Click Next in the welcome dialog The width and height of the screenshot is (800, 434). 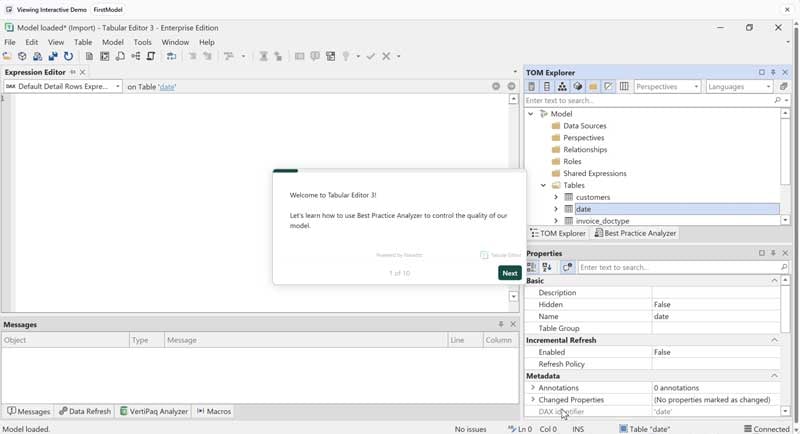coord(509,273)
